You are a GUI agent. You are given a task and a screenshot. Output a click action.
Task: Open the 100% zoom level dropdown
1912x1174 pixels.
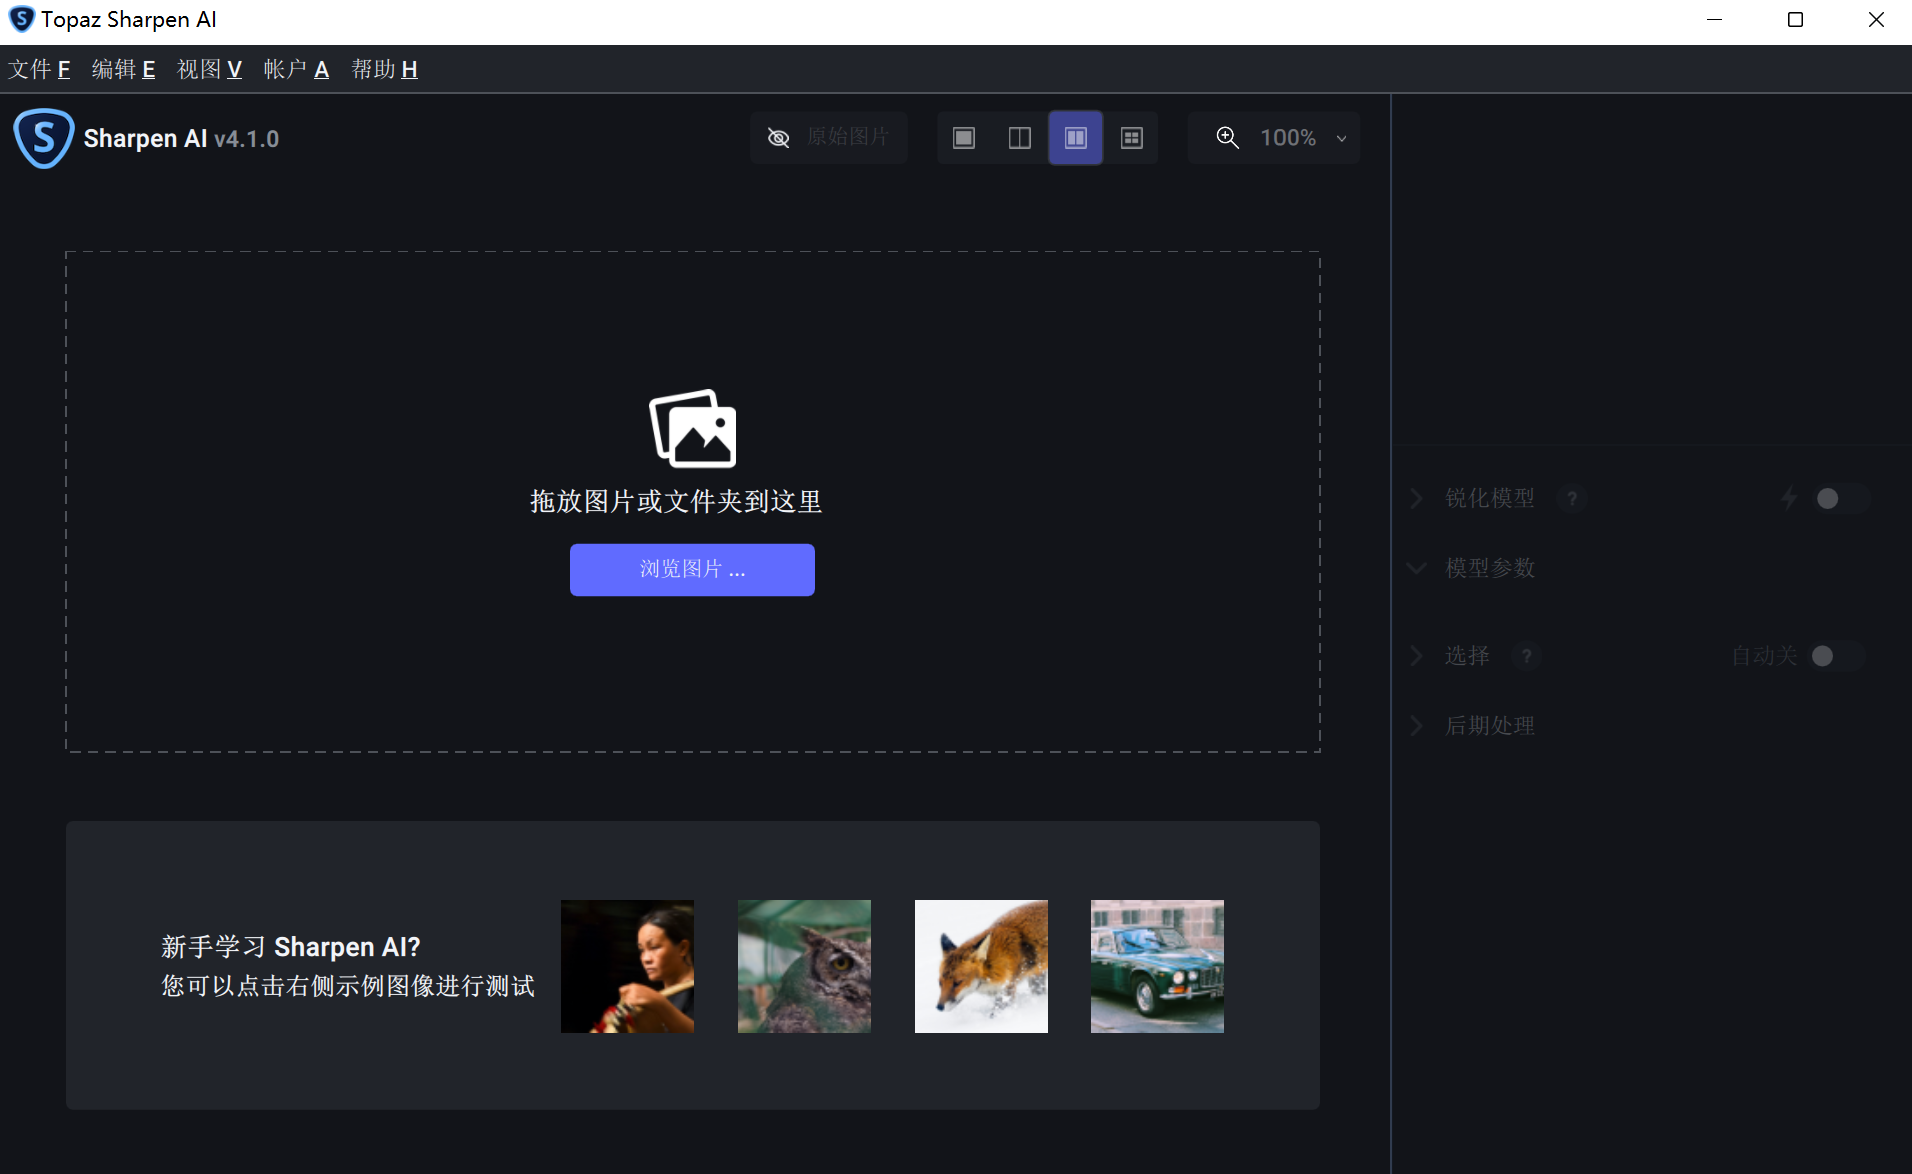[x=1304, y=138]
